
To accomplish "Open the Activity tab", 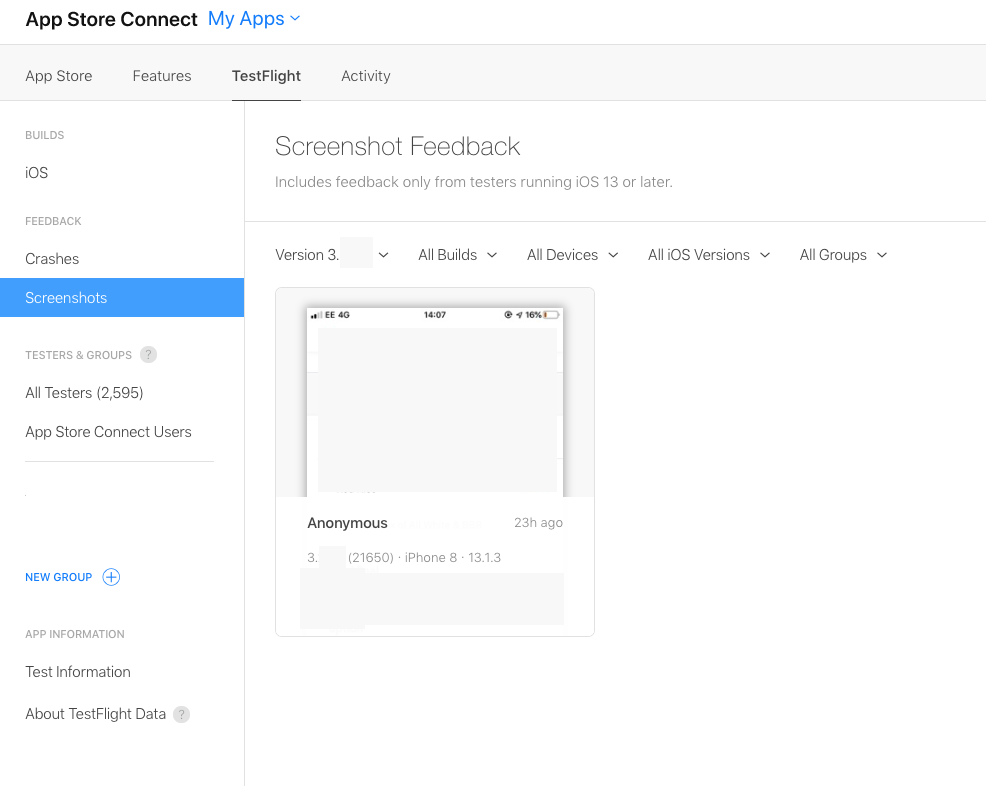I will (x=365, y=76).
